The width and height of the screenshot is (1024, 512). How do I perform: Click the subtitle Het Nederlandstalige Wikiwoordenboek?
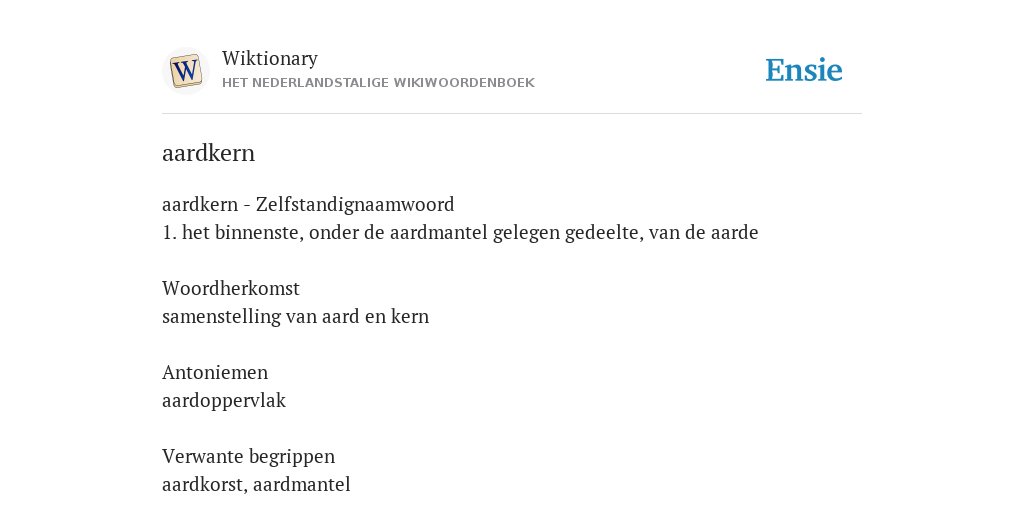coord(378,83)
